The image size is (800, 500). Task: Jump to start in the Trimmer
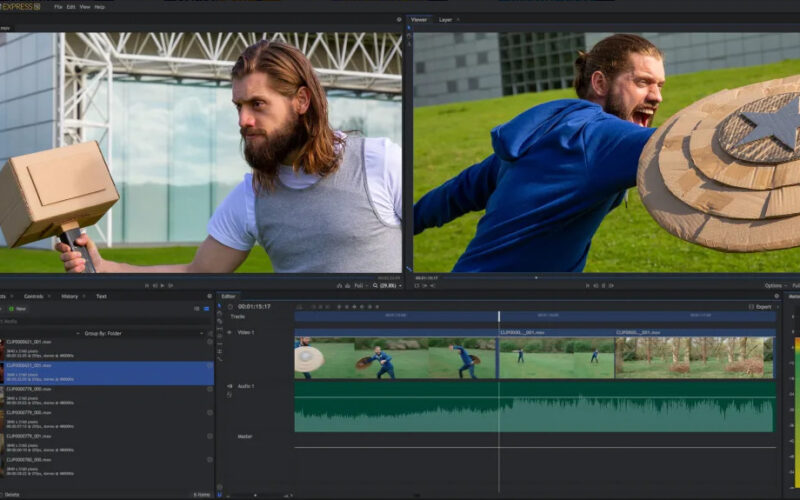[x=147, y=286]
